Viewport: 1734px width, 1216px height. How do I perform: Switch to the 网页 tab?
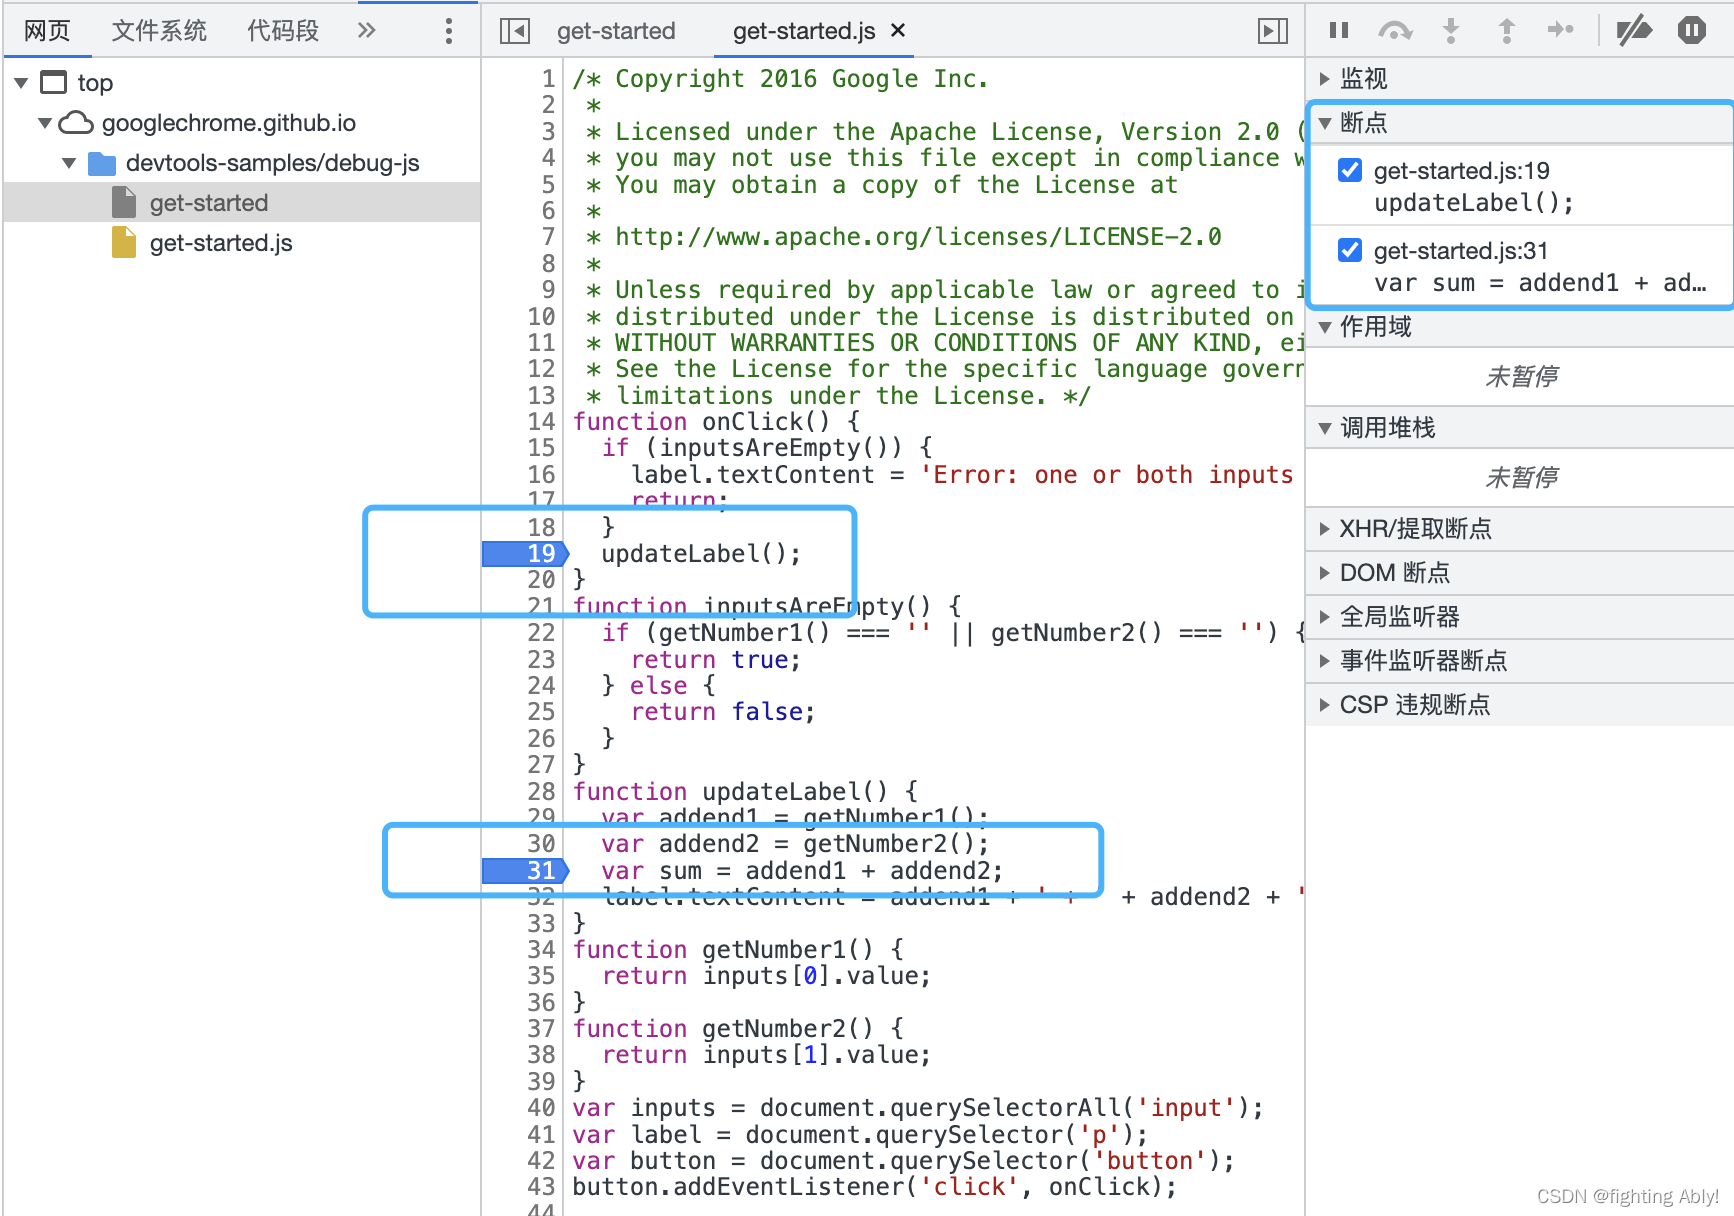point(48,31)
